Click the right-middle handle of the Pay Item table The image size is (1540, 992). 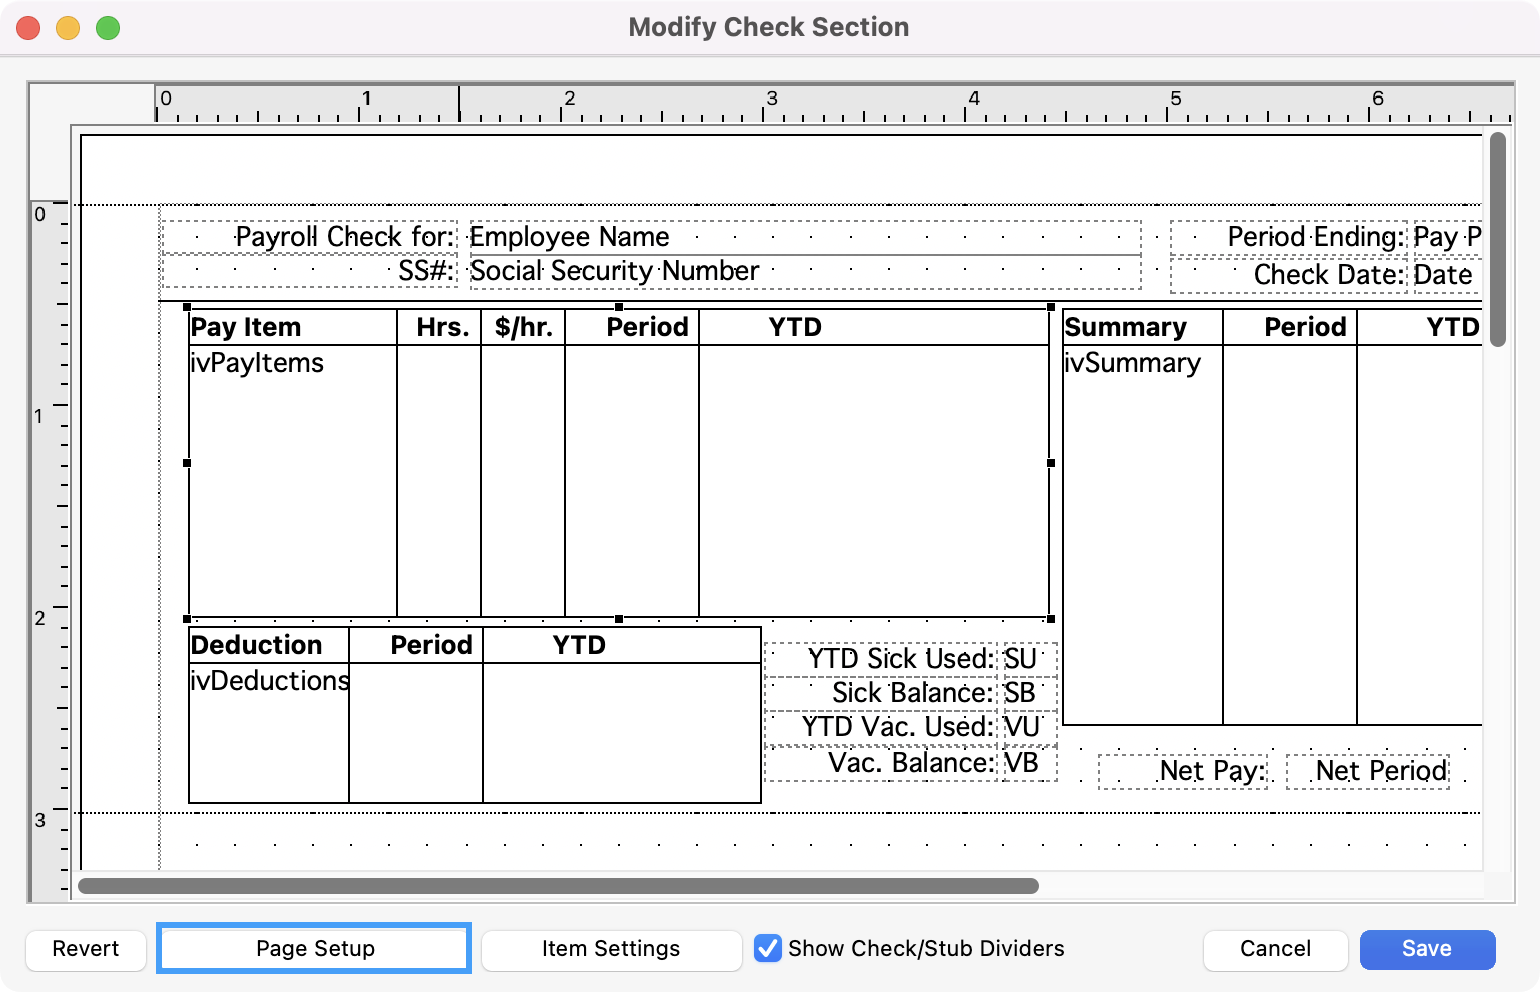coord(1051,463)
